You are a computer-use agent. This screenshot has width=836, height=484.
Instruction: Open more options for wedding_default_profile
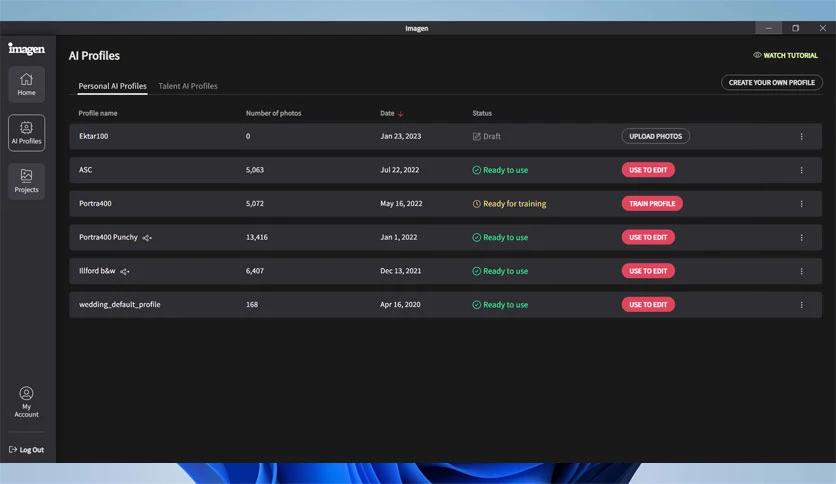pos(801,304)
